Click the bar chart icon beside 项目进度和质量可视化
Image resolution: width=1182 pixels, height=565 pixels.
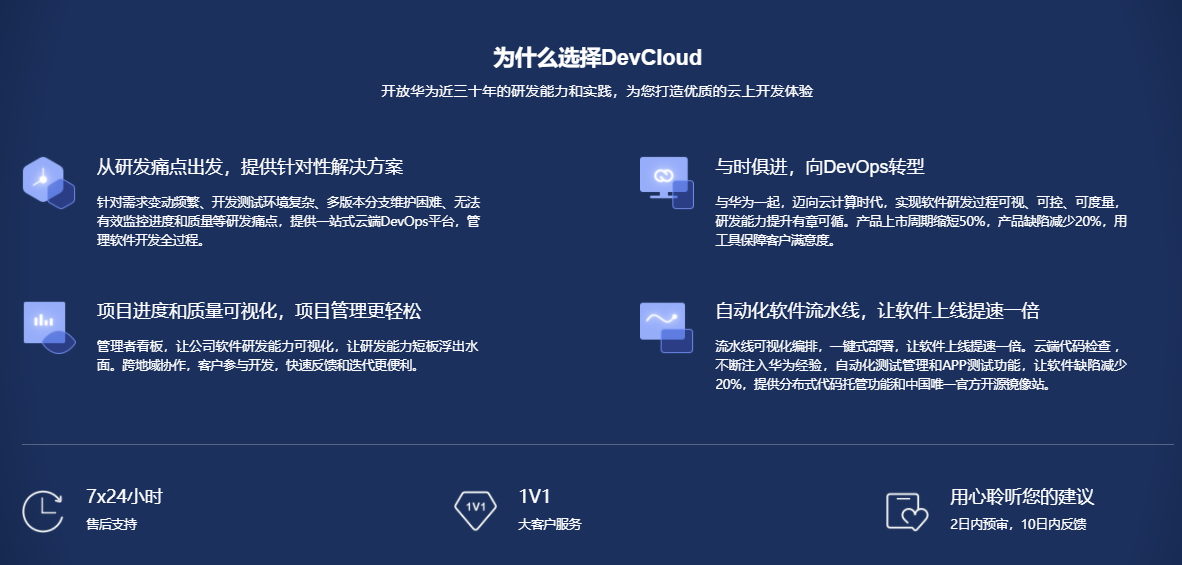point(49,327)
